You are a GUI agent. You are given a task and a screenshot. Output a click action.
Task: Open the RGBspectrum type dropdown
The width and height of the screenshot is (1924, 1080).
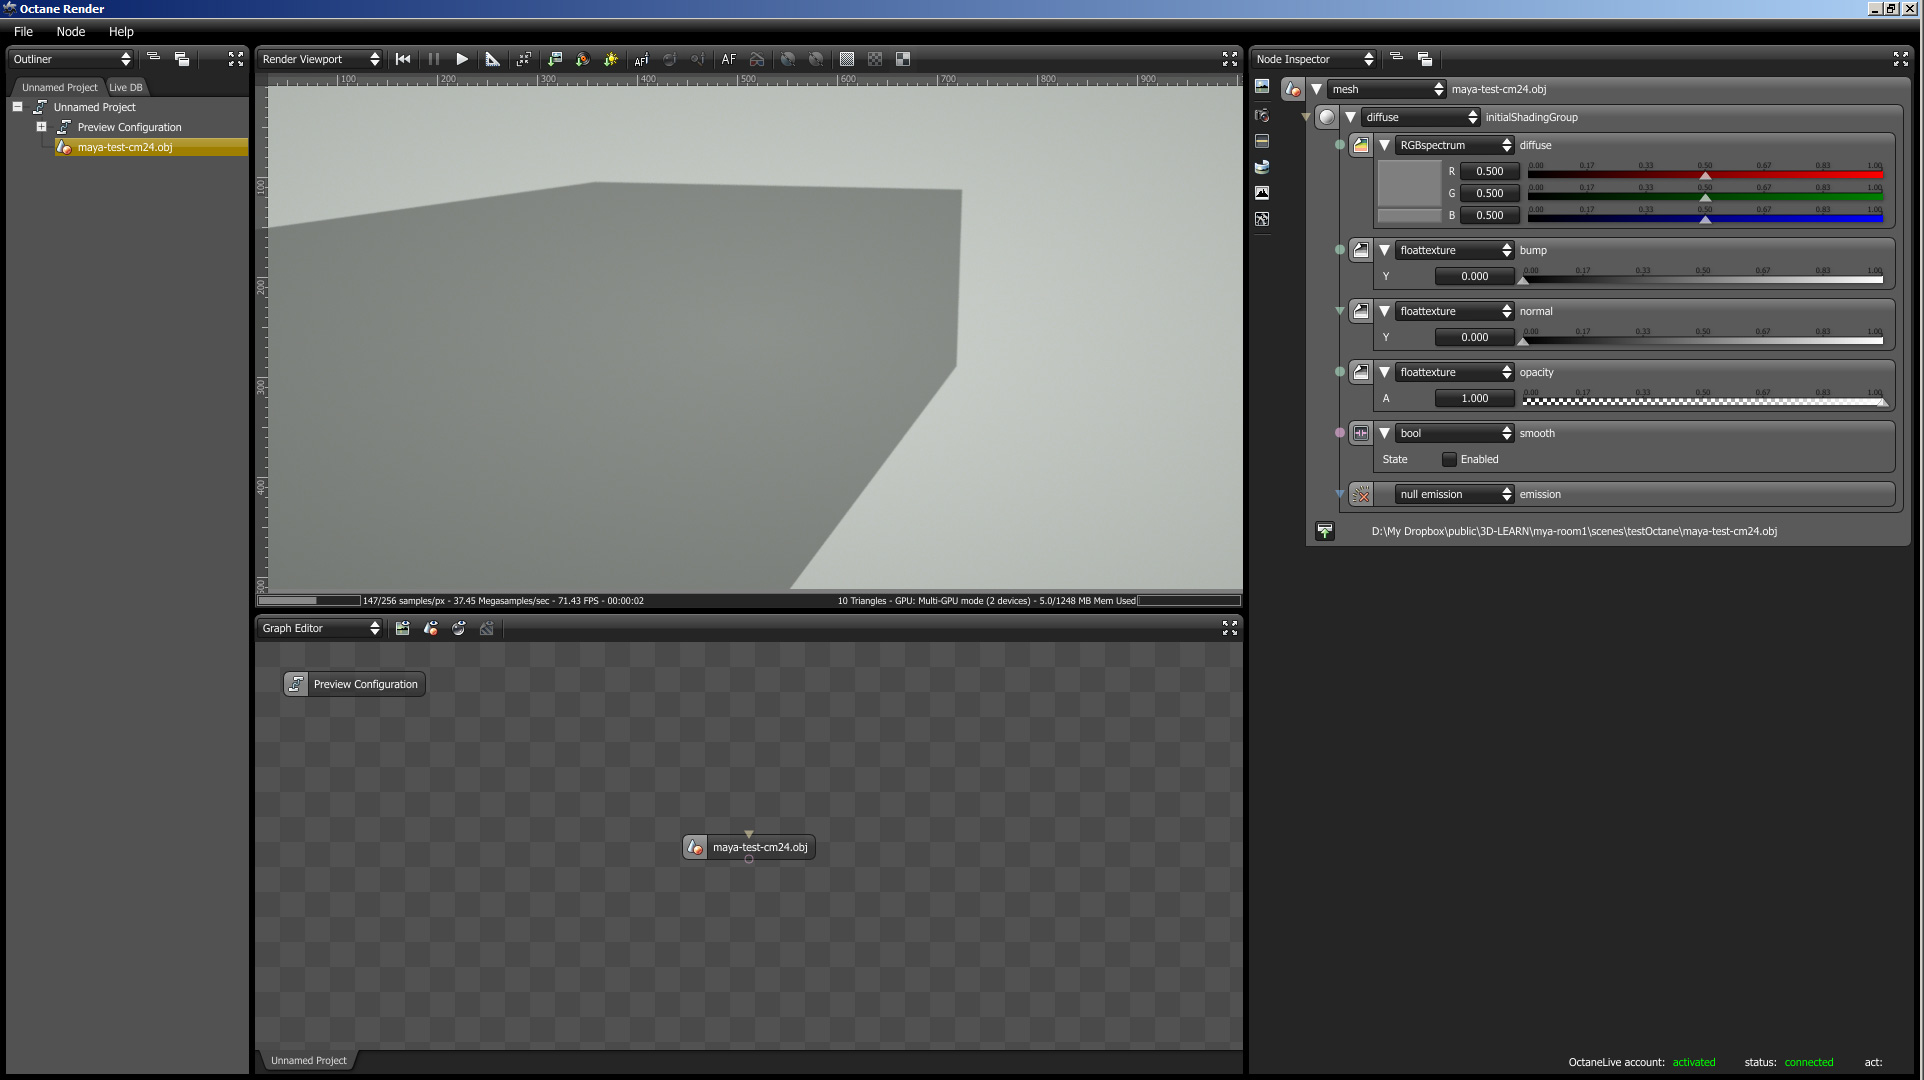pyautogui.click(x=1455, y=146)
